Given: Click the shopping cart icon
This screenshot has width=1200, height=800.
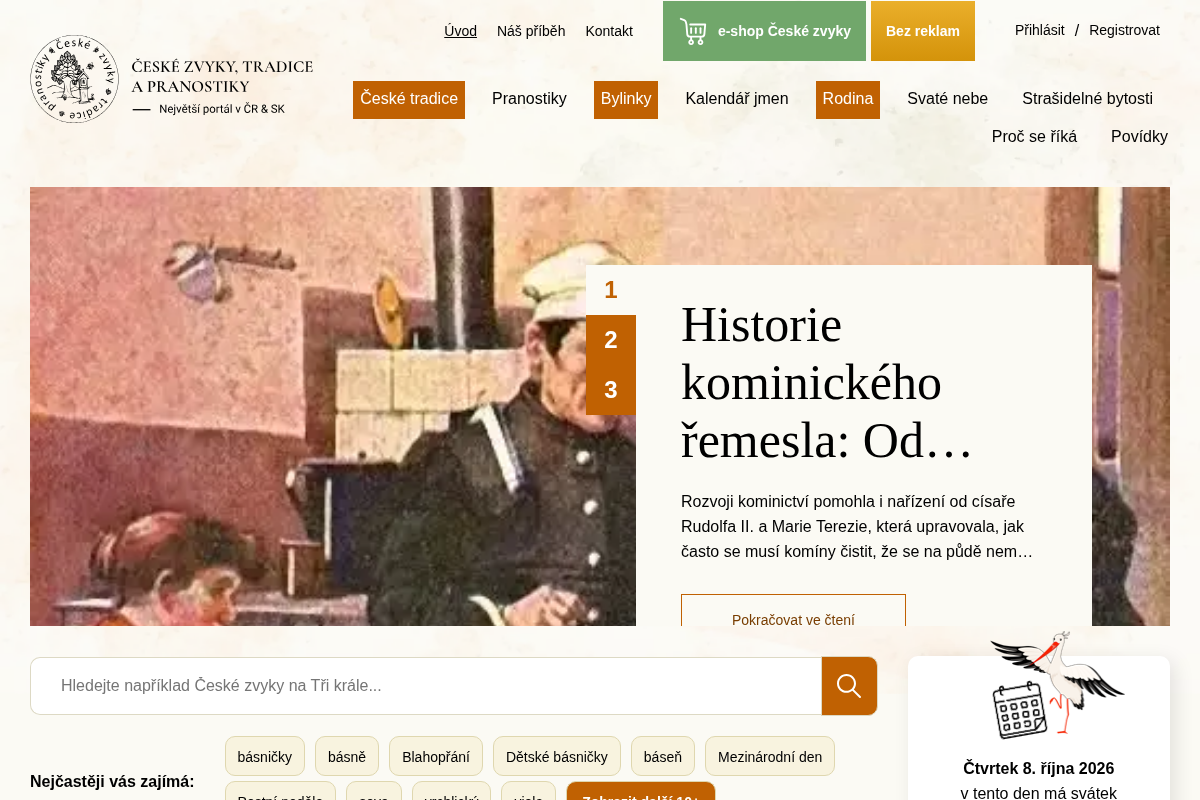Looking at the screenshot, I should coord(693,31).
